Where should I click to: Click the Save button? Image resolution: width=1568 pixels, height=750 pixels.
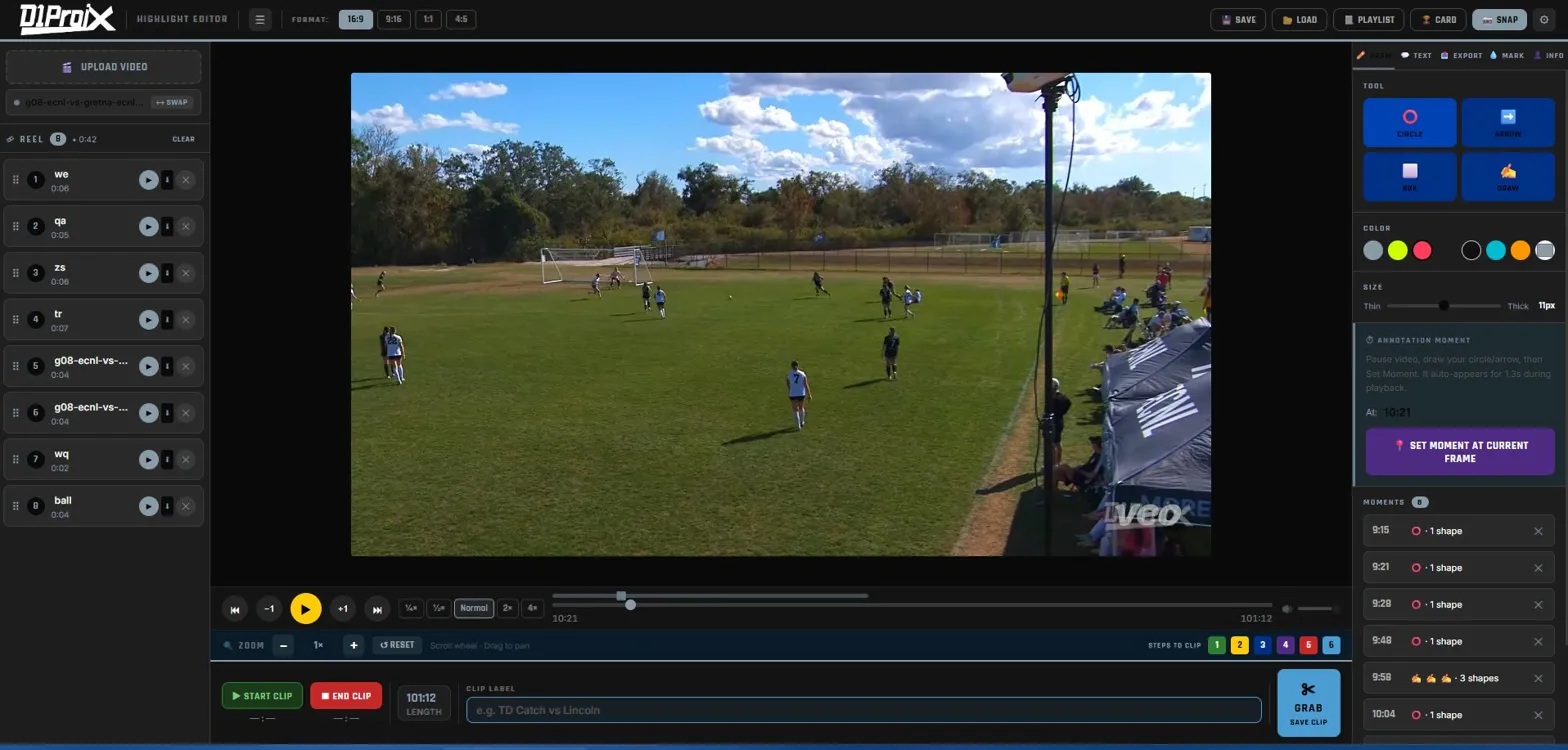coord(1238,19)
